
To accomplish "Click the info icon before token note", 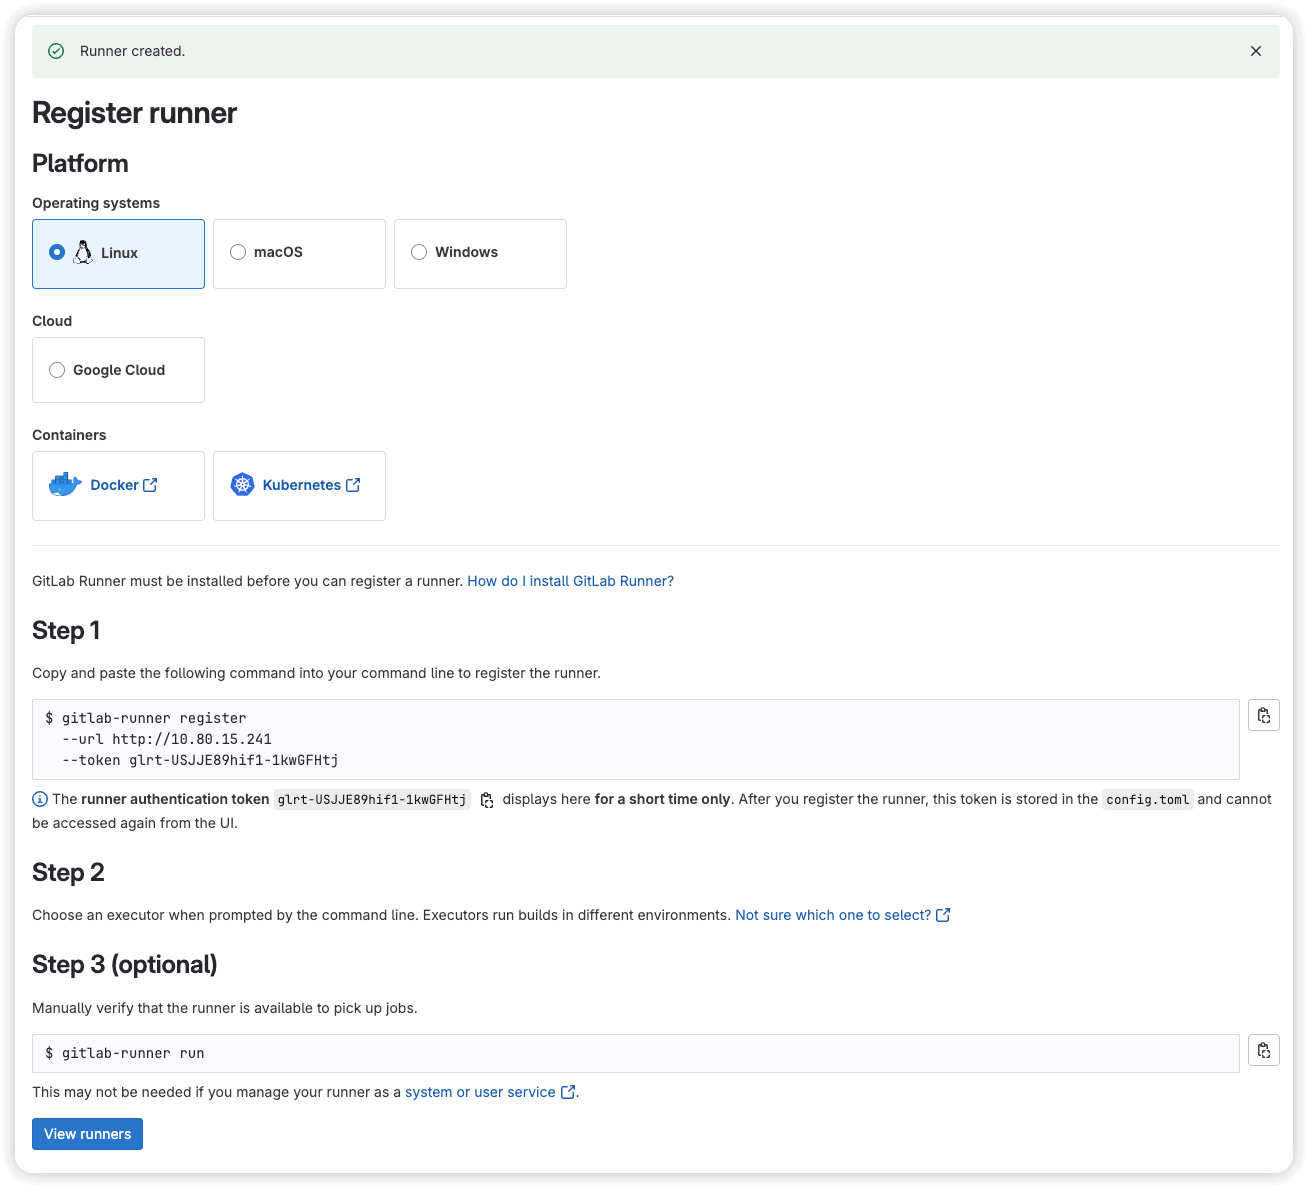I will [40, 799].
